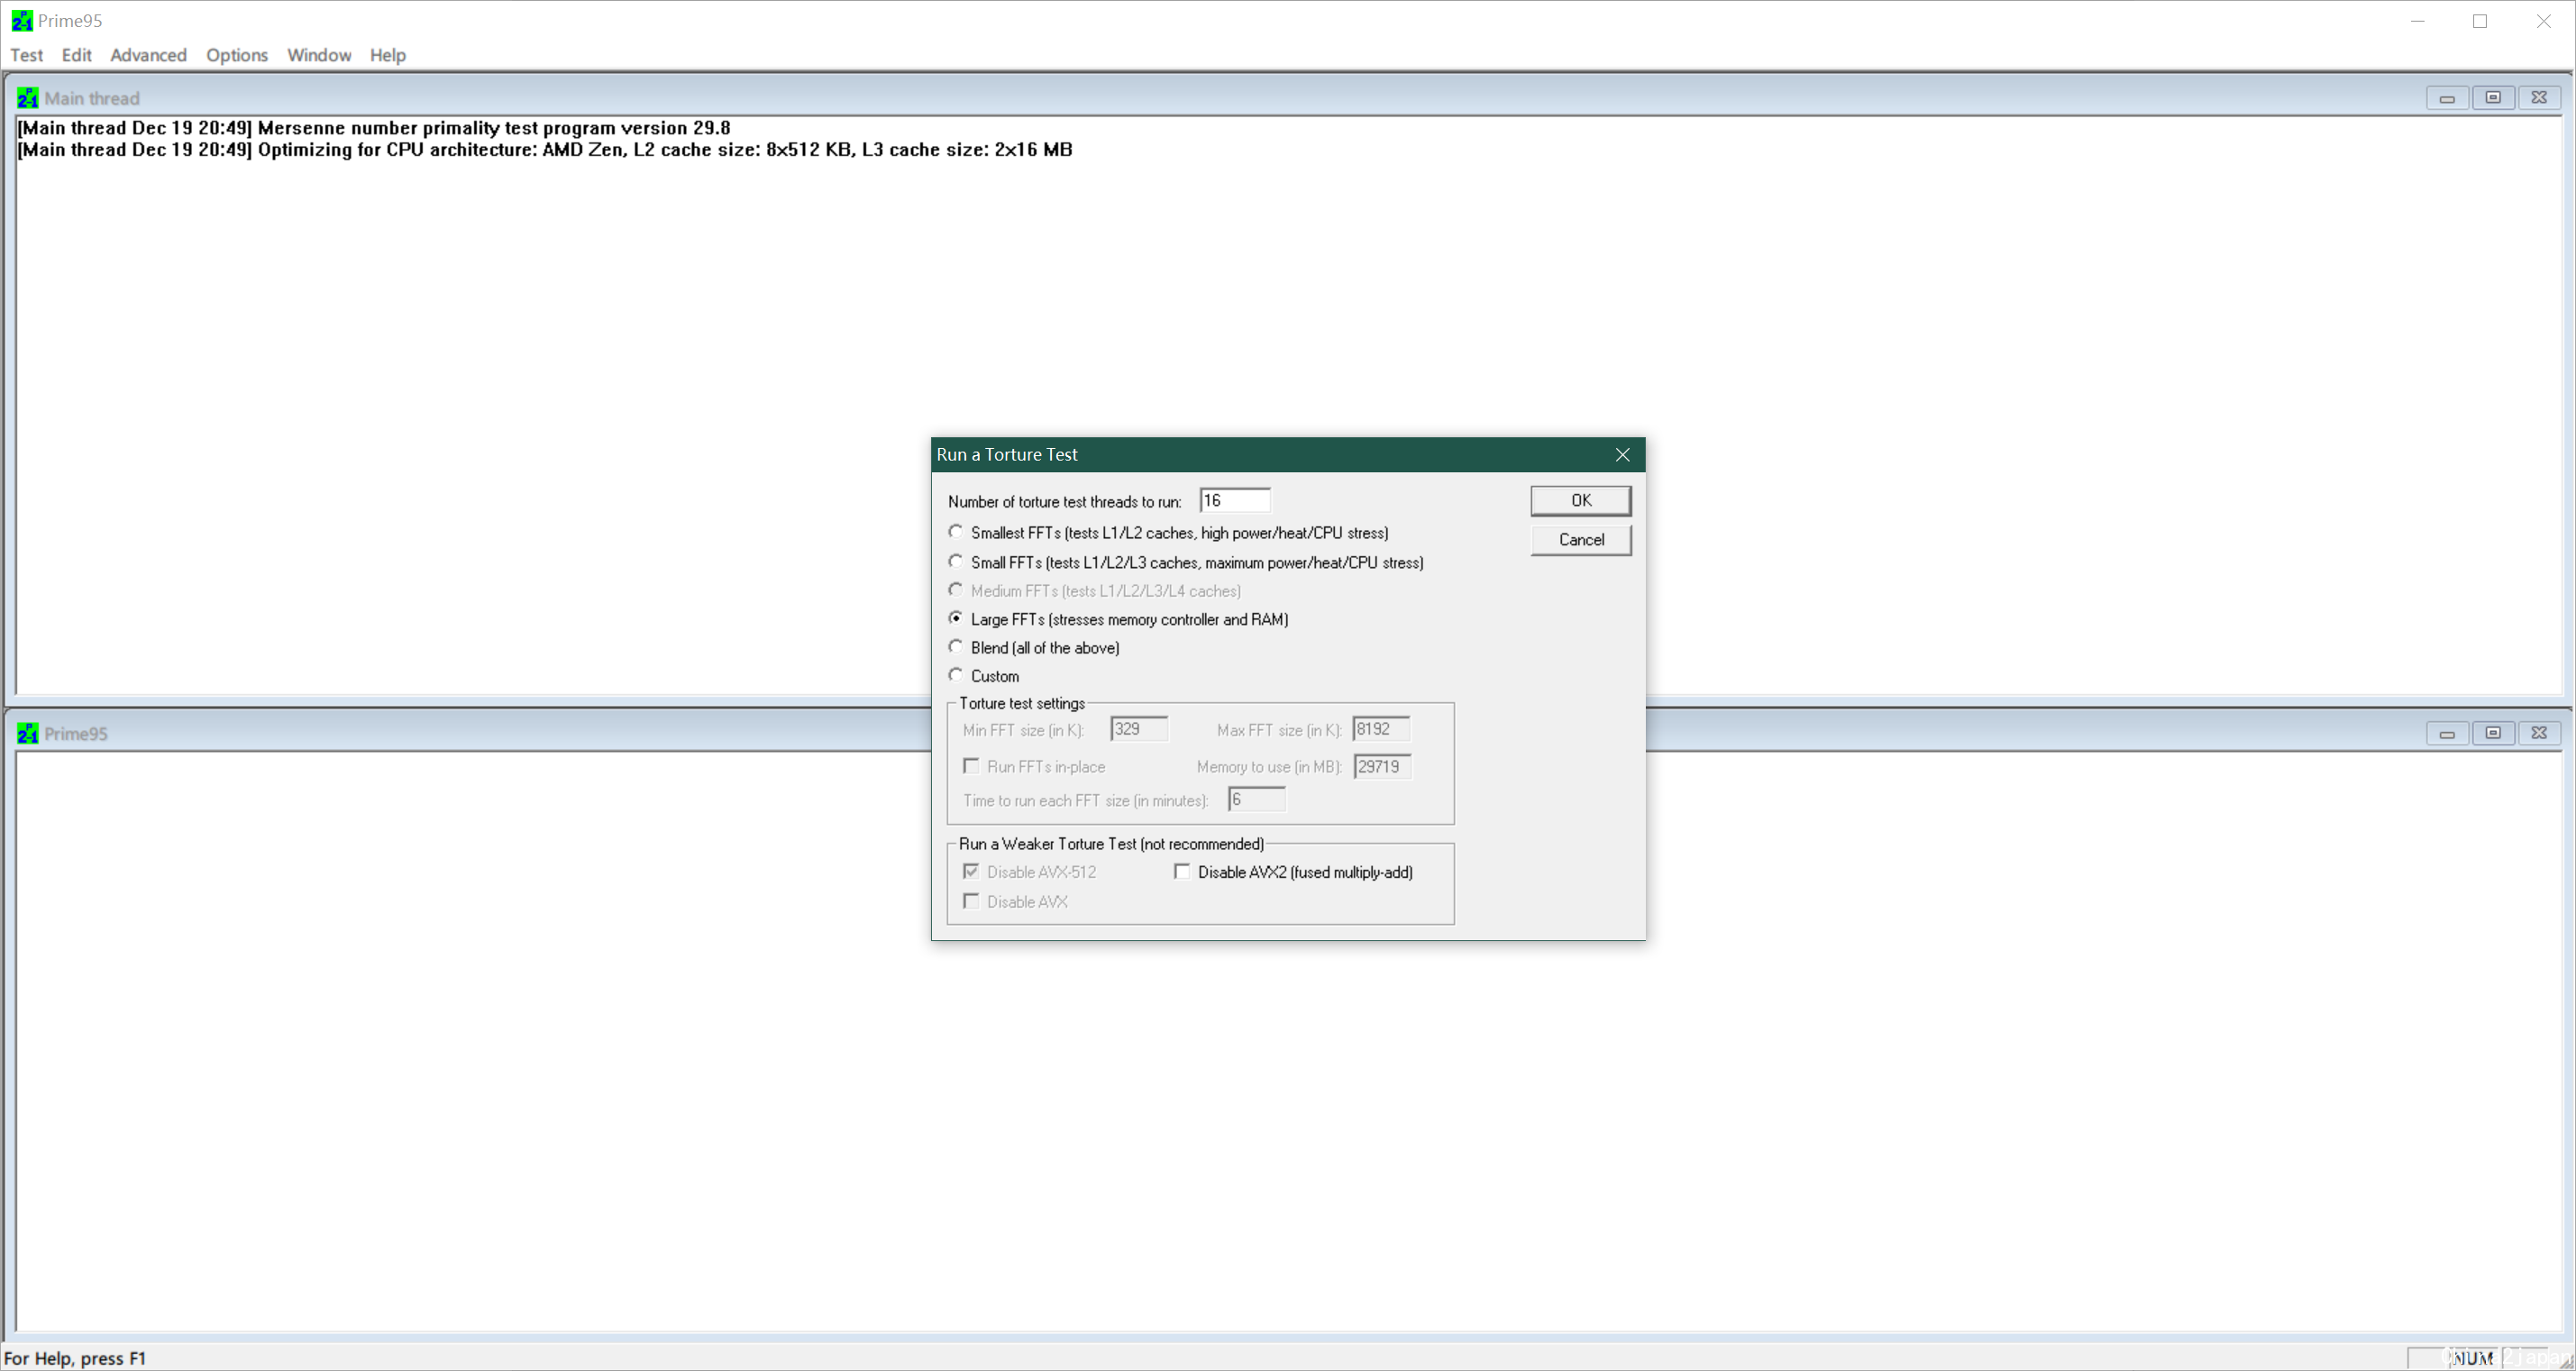Close the Main thread child window
Screen dimensions: 2576x1371
pos(2539,98)
